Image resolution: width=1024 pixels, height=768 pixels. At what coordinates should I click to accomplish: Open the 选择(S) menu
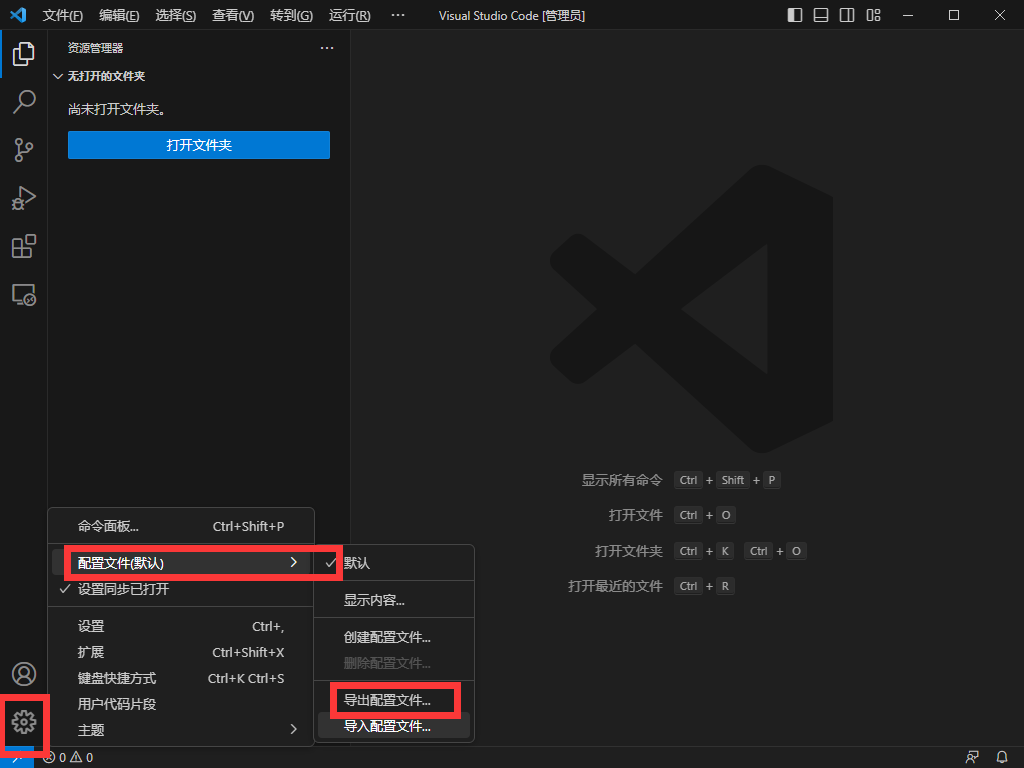tap(176, 15)
